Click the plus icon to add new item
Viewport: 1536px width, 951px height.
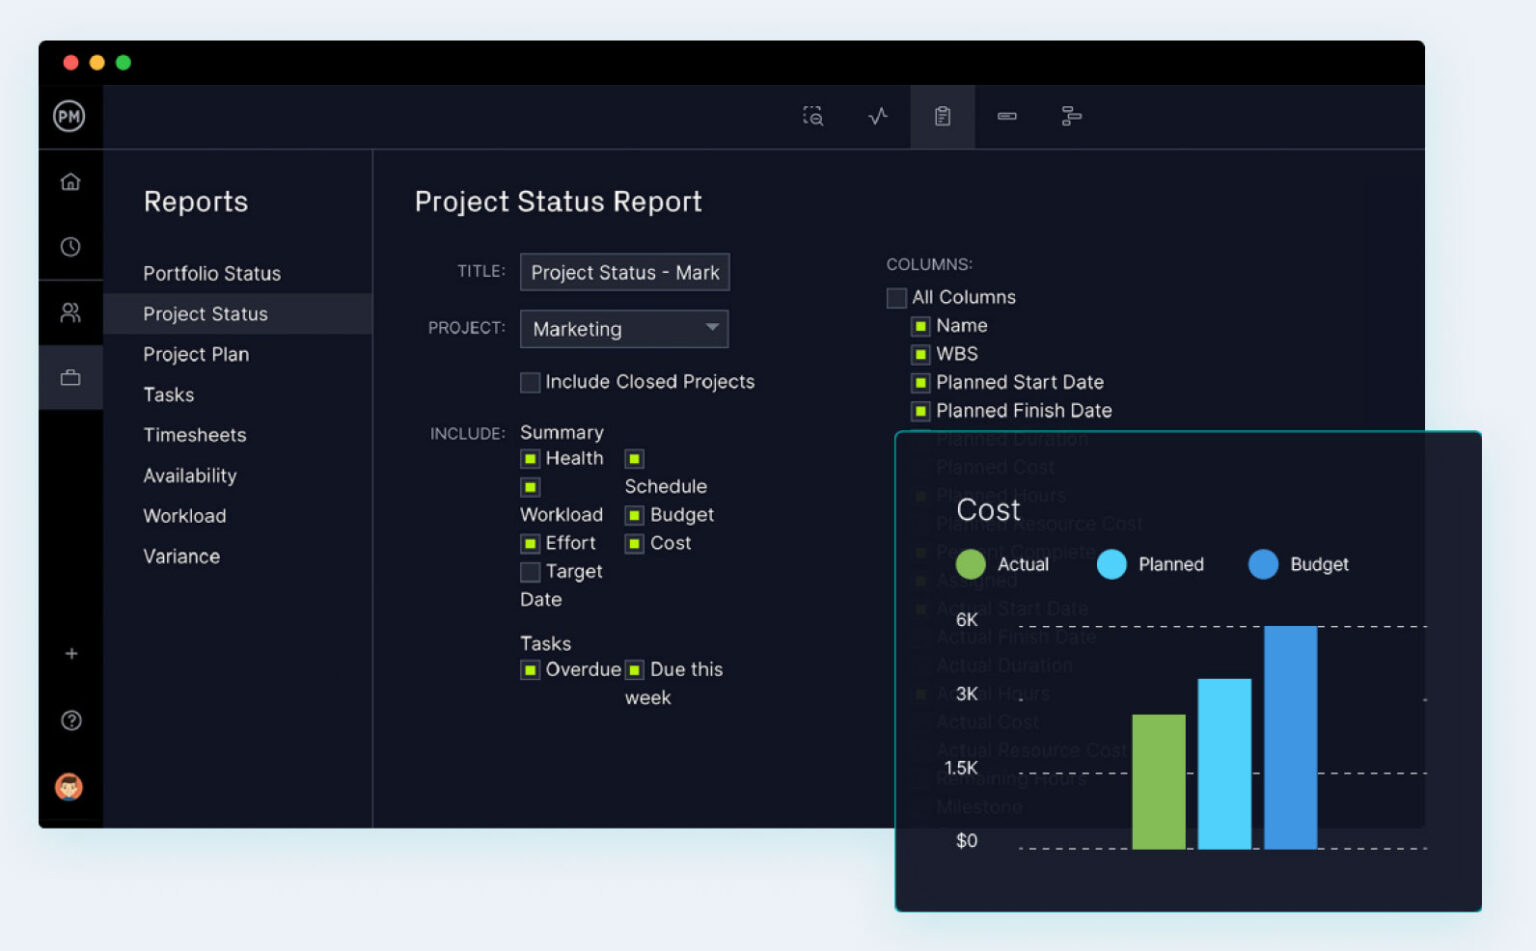[71, 653]
